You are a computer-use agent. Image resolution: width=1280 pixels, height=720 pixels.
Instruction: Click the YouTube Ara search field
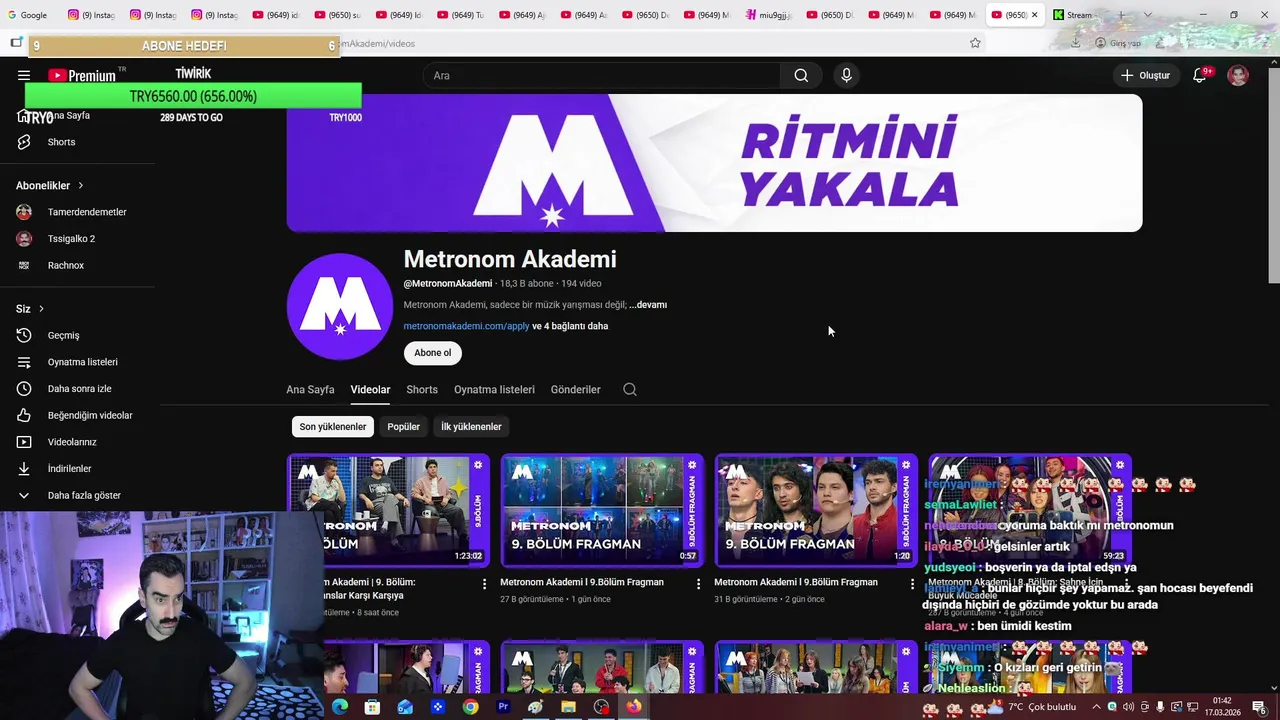click(x=602, y=75)
